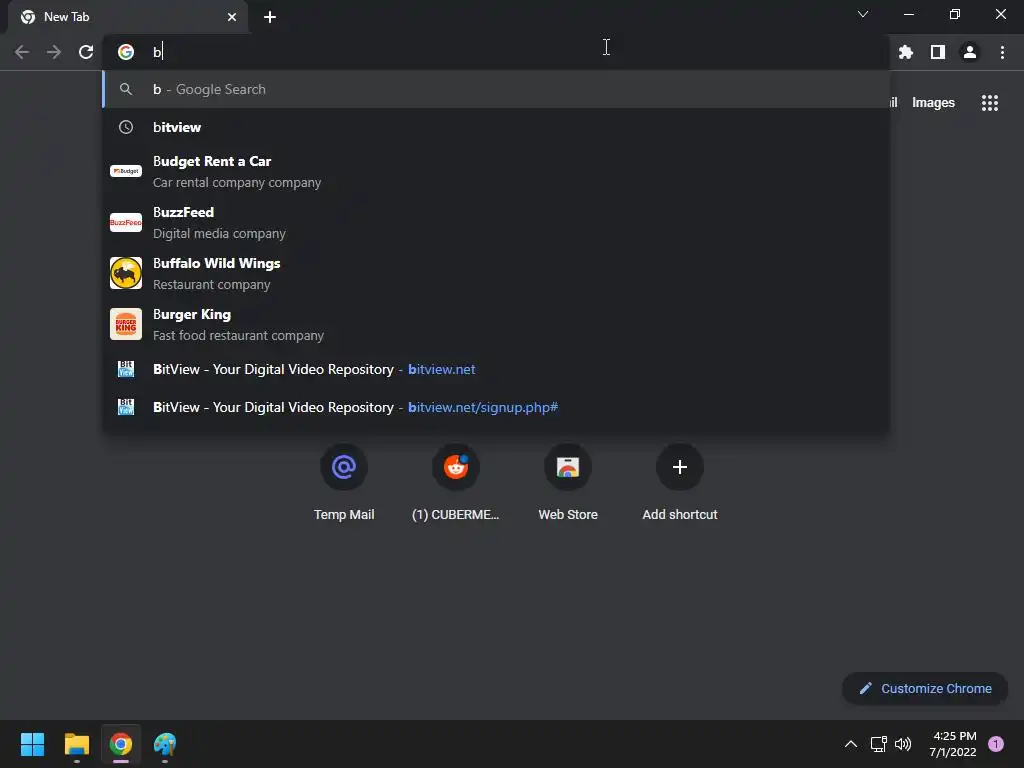Click the Buffalo Wild Wings logo
The height and width of the screenshot is (768, 1024).
tap(126, 273)
